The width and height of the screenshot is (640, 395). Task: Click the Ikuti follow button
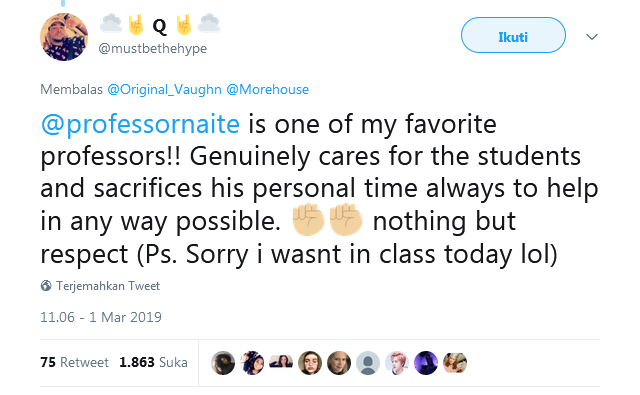[513, 36]
